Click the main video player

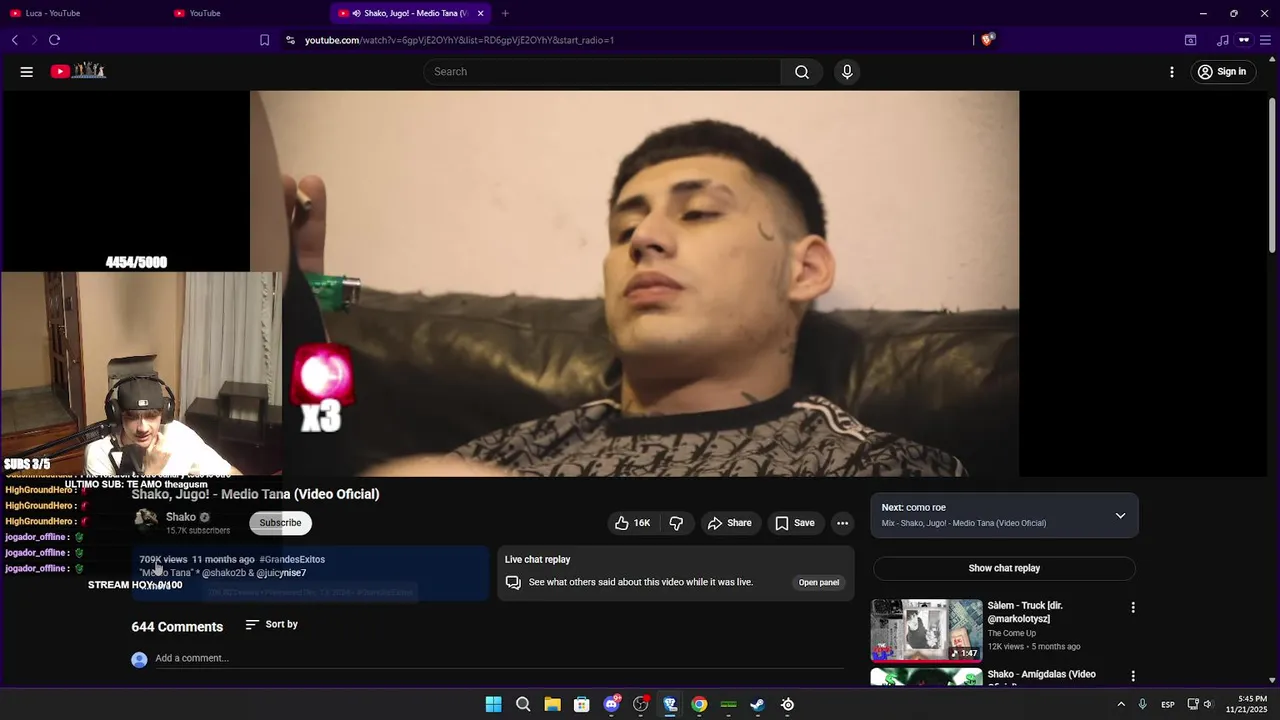coord(634,283)
